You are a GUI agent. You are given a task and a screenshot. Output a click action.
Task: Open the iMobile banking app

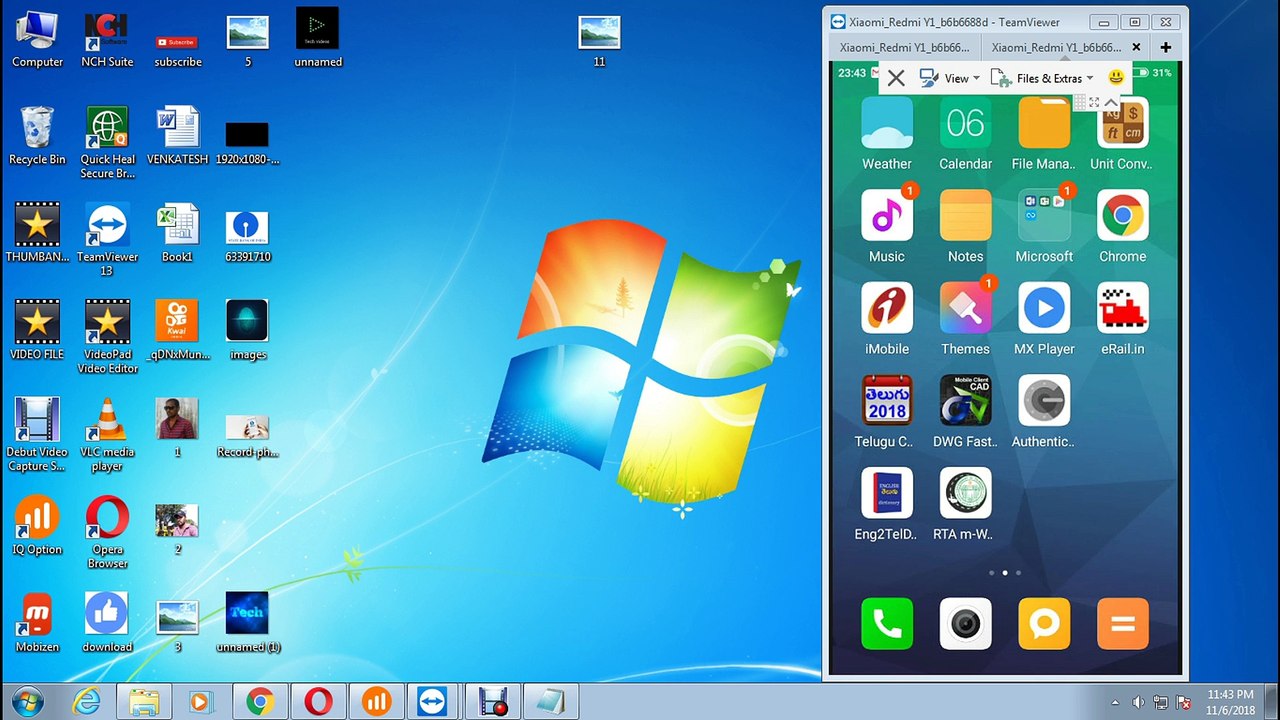click(x=886, y=308)
